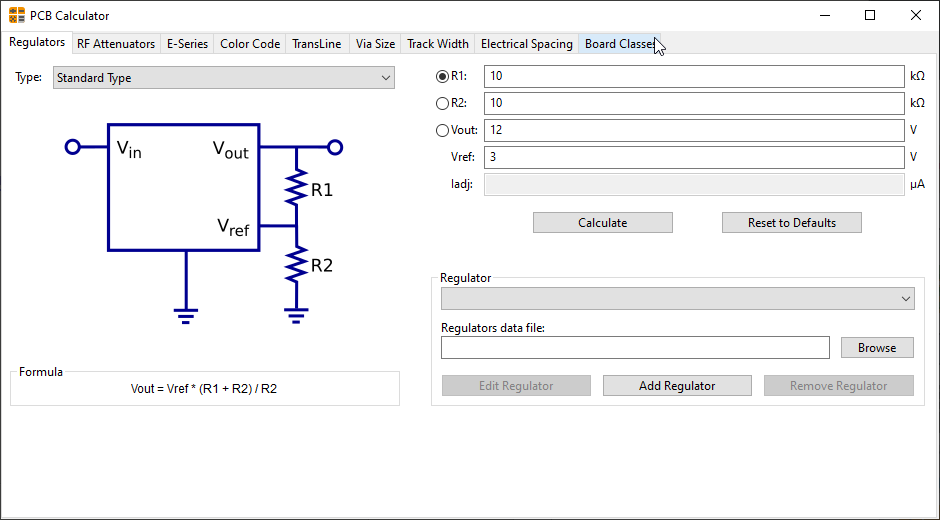
Task: Click Reset to Defaults button
Action: pos(791,223)
